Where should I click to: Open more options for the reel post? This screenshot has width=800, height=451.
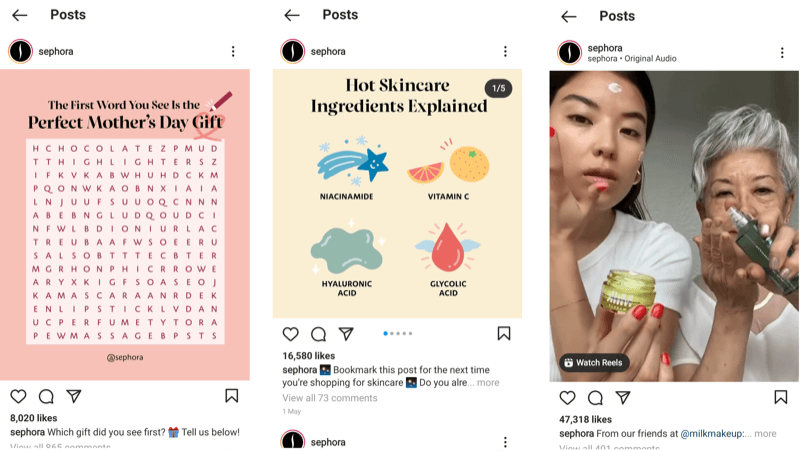(x=782, y=53)
